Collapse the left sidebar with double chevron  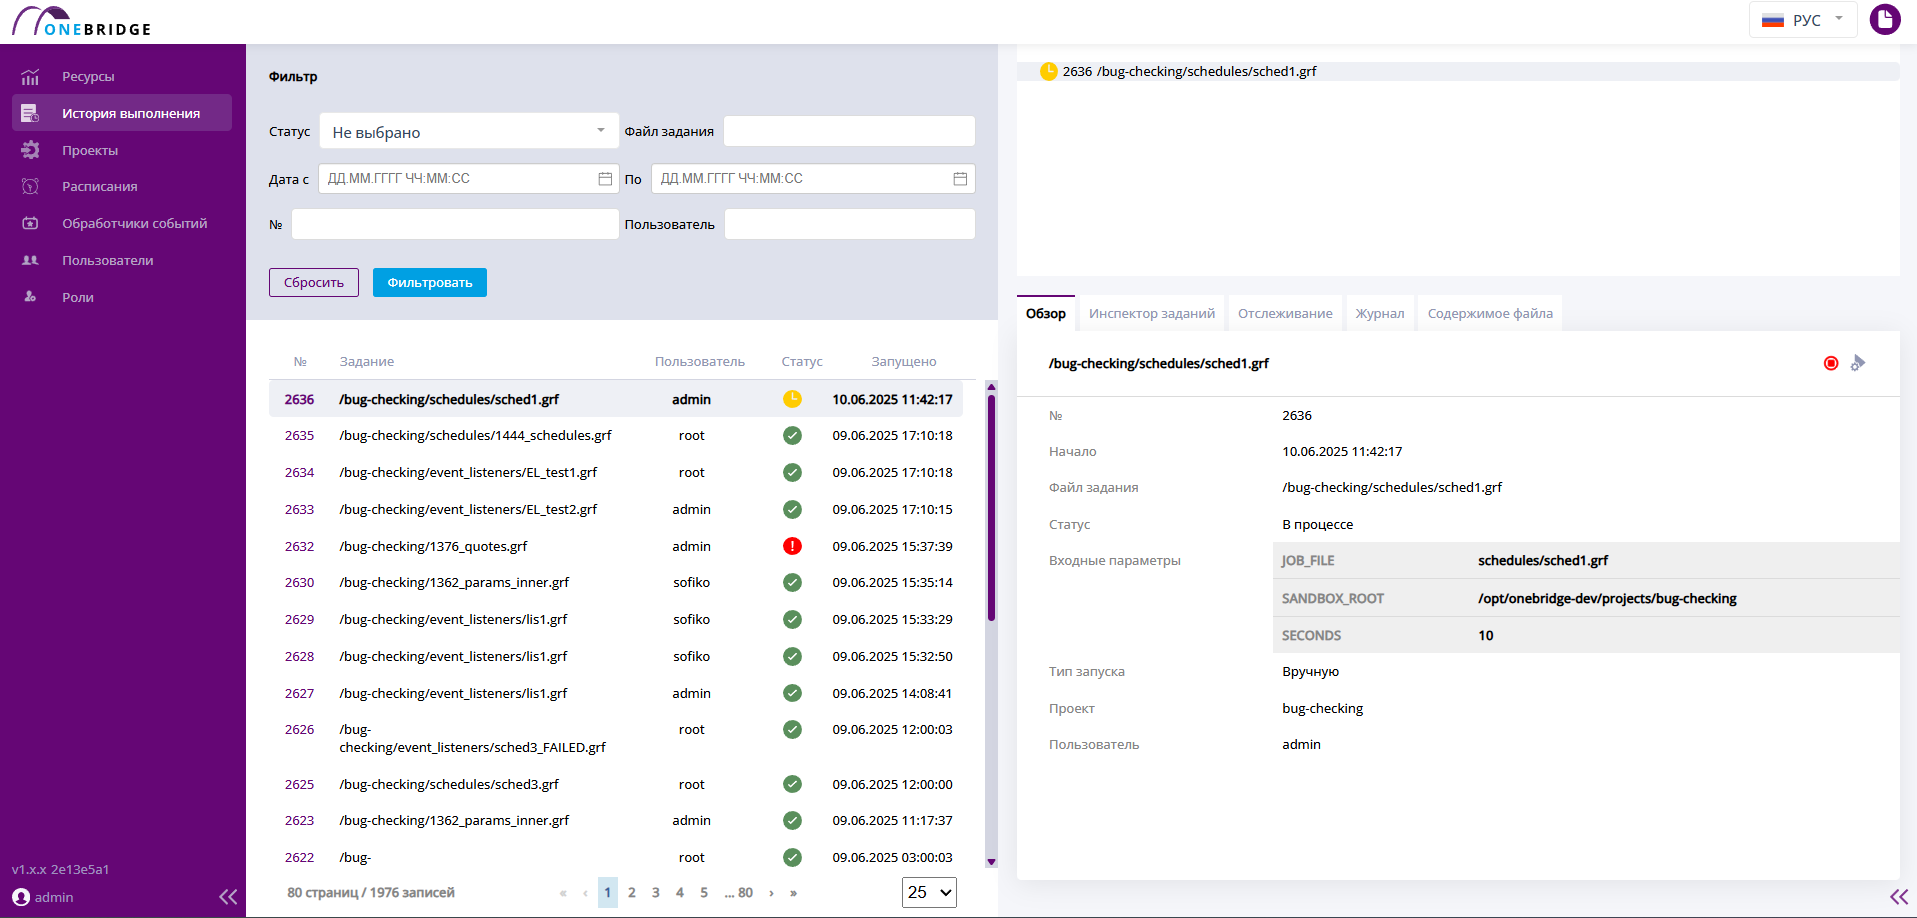tap(228, 897)
